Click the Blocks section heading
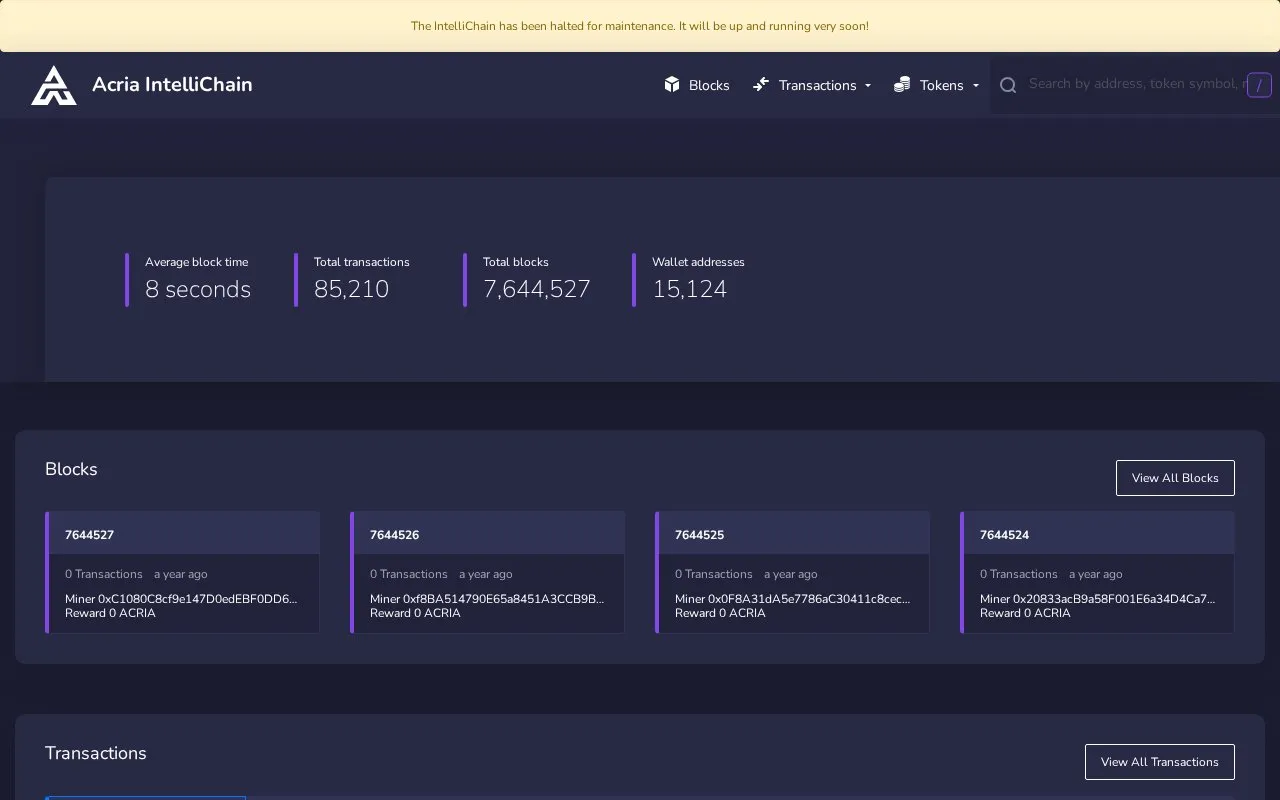This screenshot has height=800, width=1280. 71,469
